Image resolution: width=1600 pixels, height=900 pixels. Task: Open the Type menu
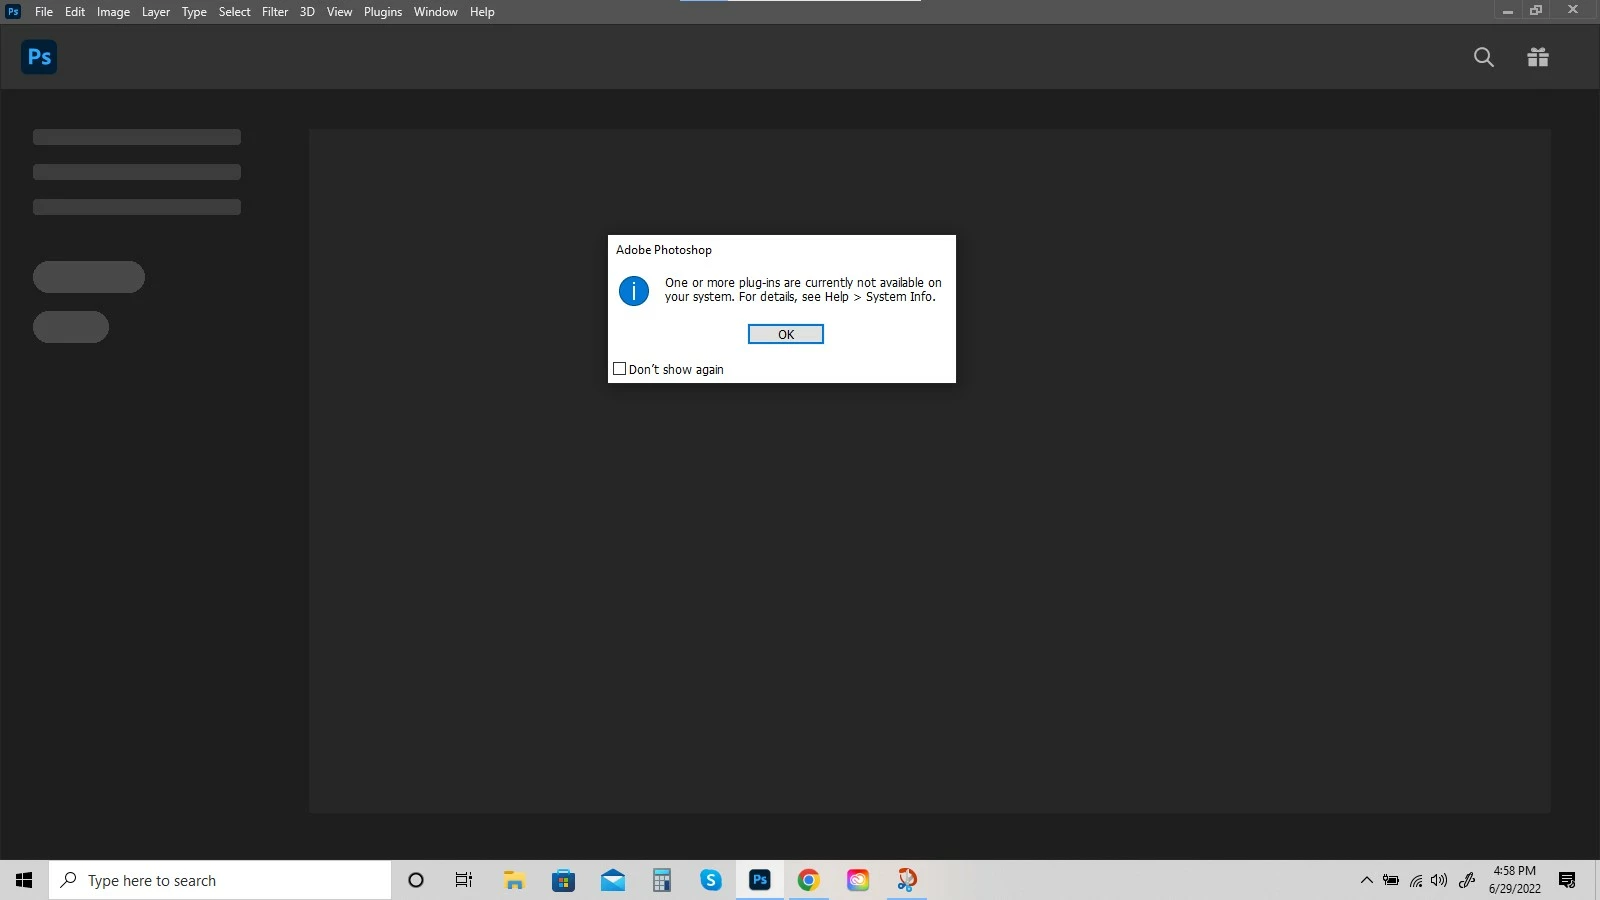click(194, 12)
